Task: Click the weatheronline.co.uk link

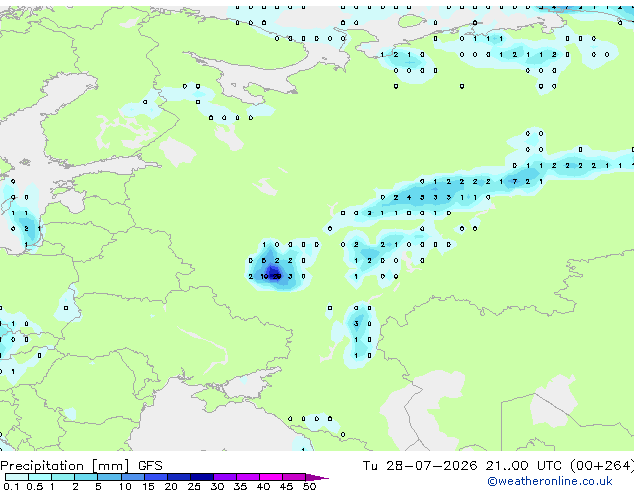Action: 550,481
